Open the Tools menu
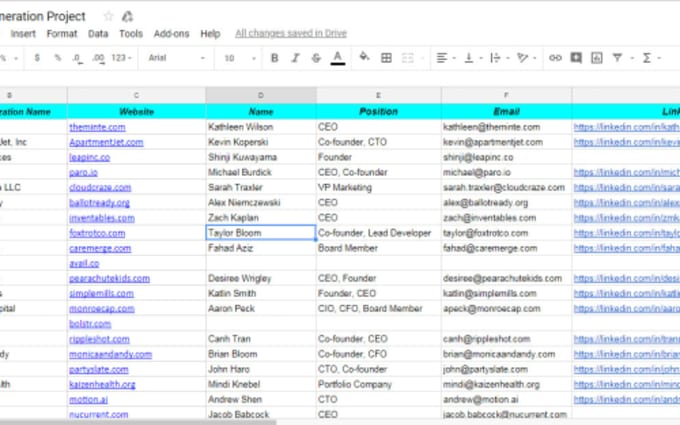Image resolution: width=680 pixels, height=425 pixels. click(131, 34)
